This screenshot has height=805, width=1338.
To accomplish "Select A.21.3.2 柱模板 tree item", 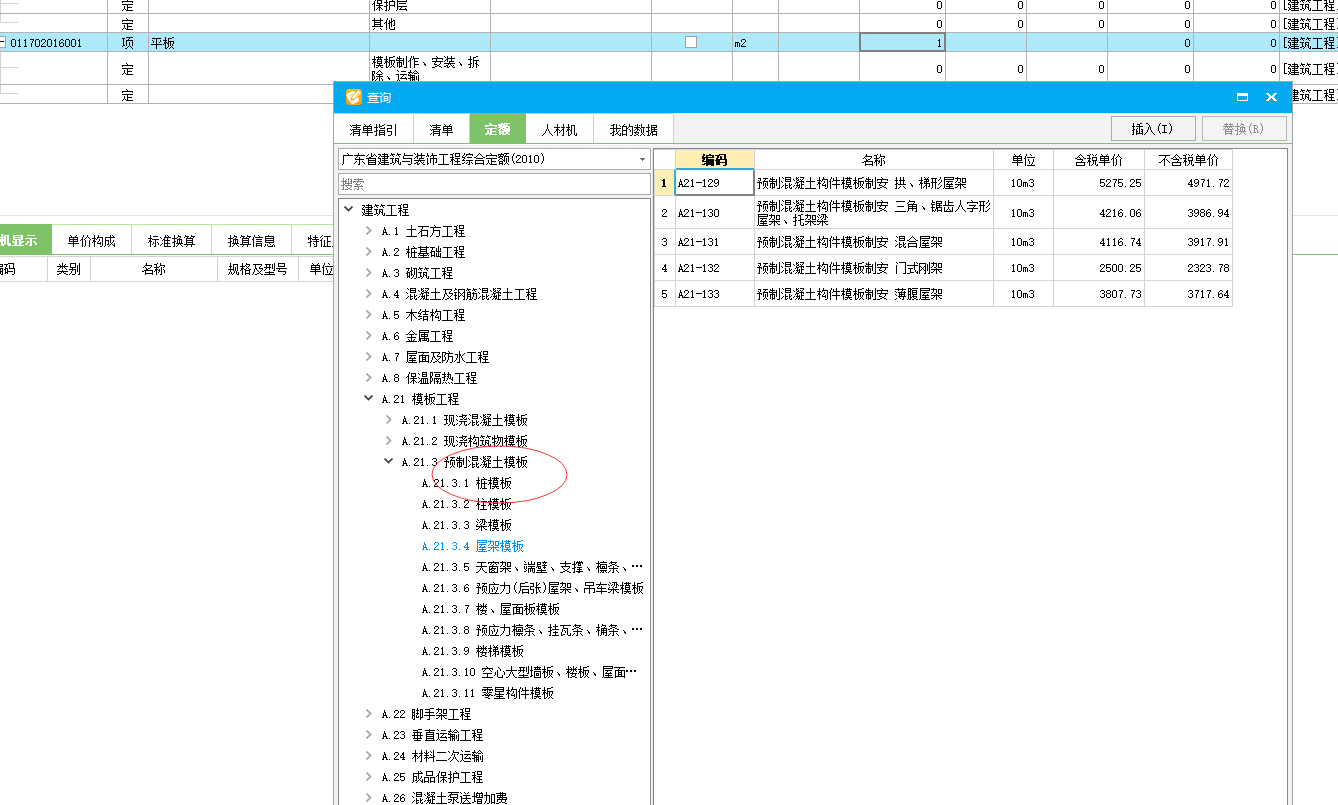I will tap(467, 504).
